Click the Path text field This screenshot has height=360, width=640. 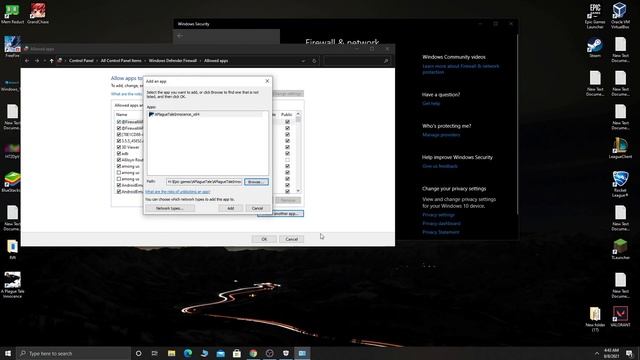[204, 182]
